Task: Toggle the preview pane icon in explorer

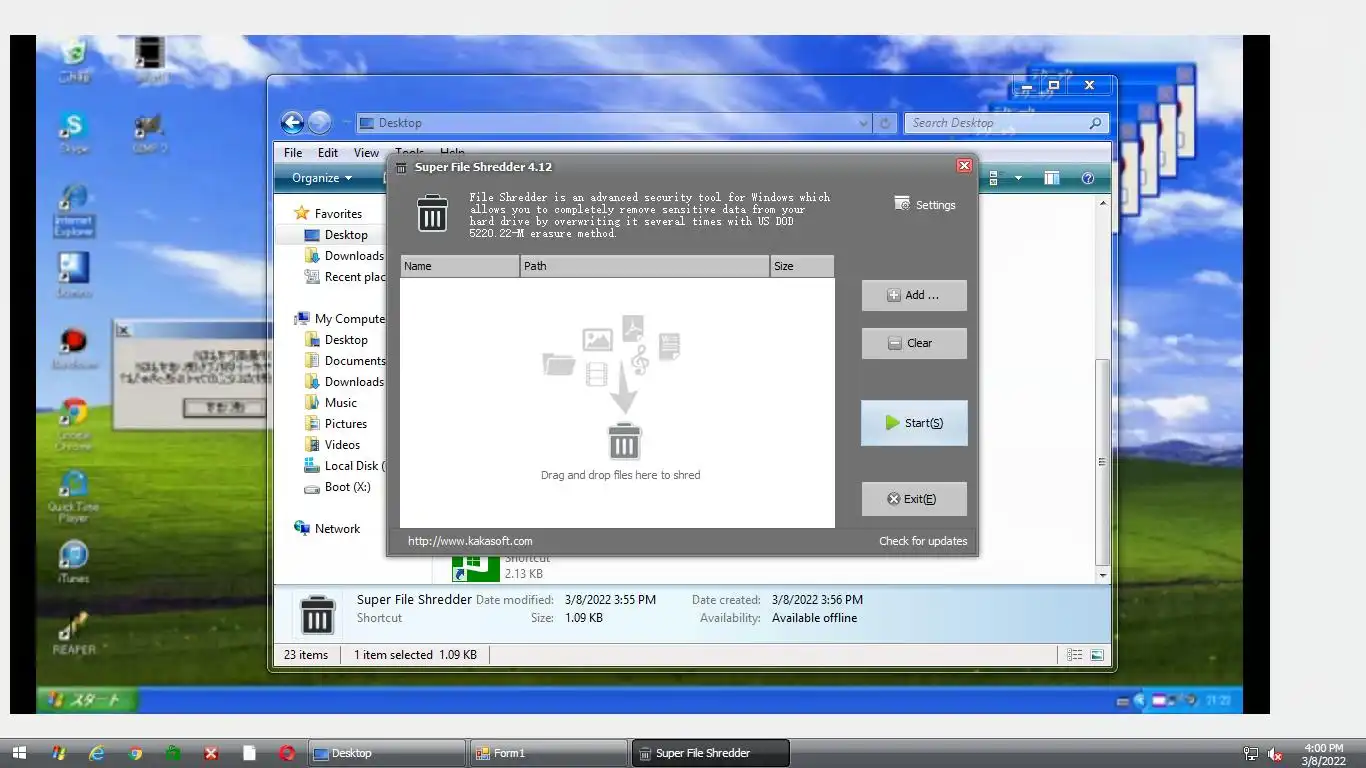Action: 1052,178
